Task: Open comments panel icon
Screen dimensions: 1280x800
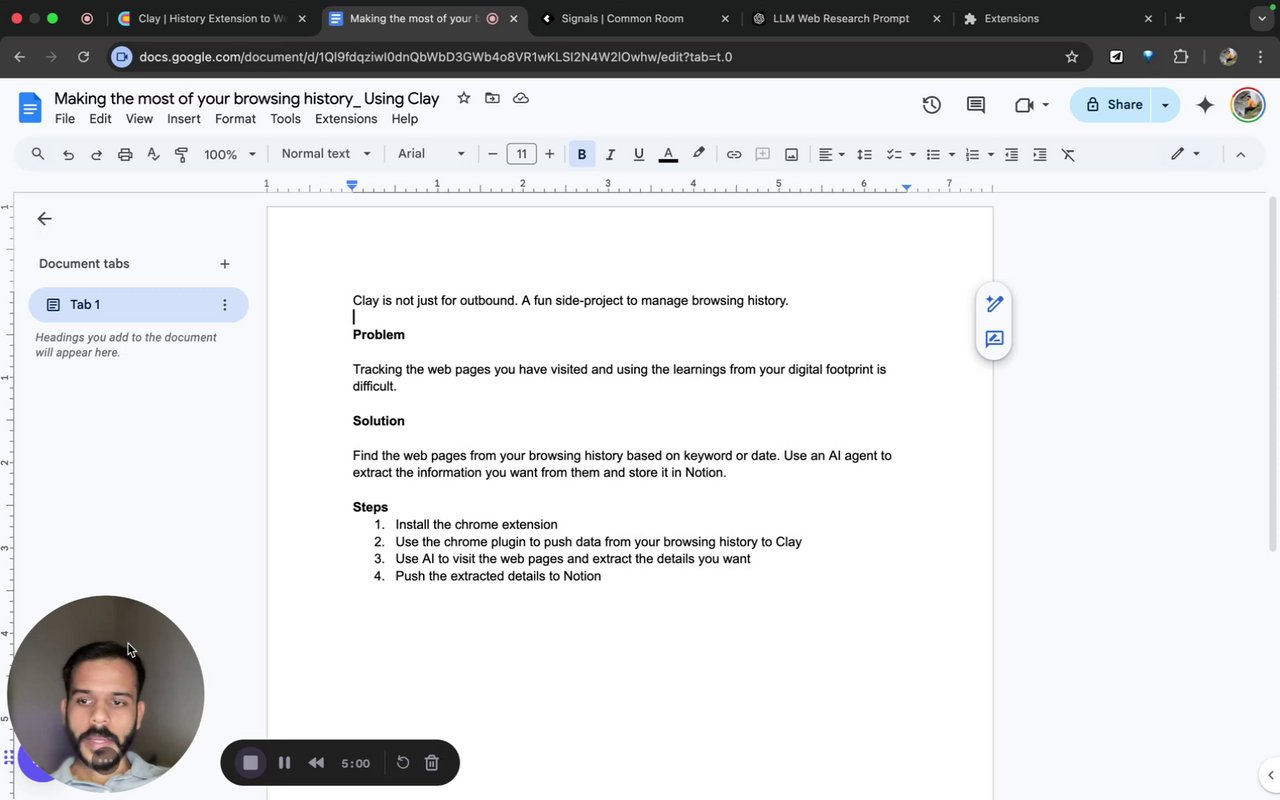Action: tap(975, 105)
